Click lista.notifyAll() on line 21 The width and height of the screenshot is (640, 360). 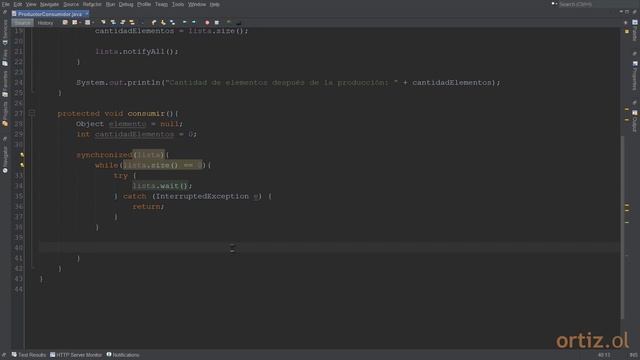137,51
